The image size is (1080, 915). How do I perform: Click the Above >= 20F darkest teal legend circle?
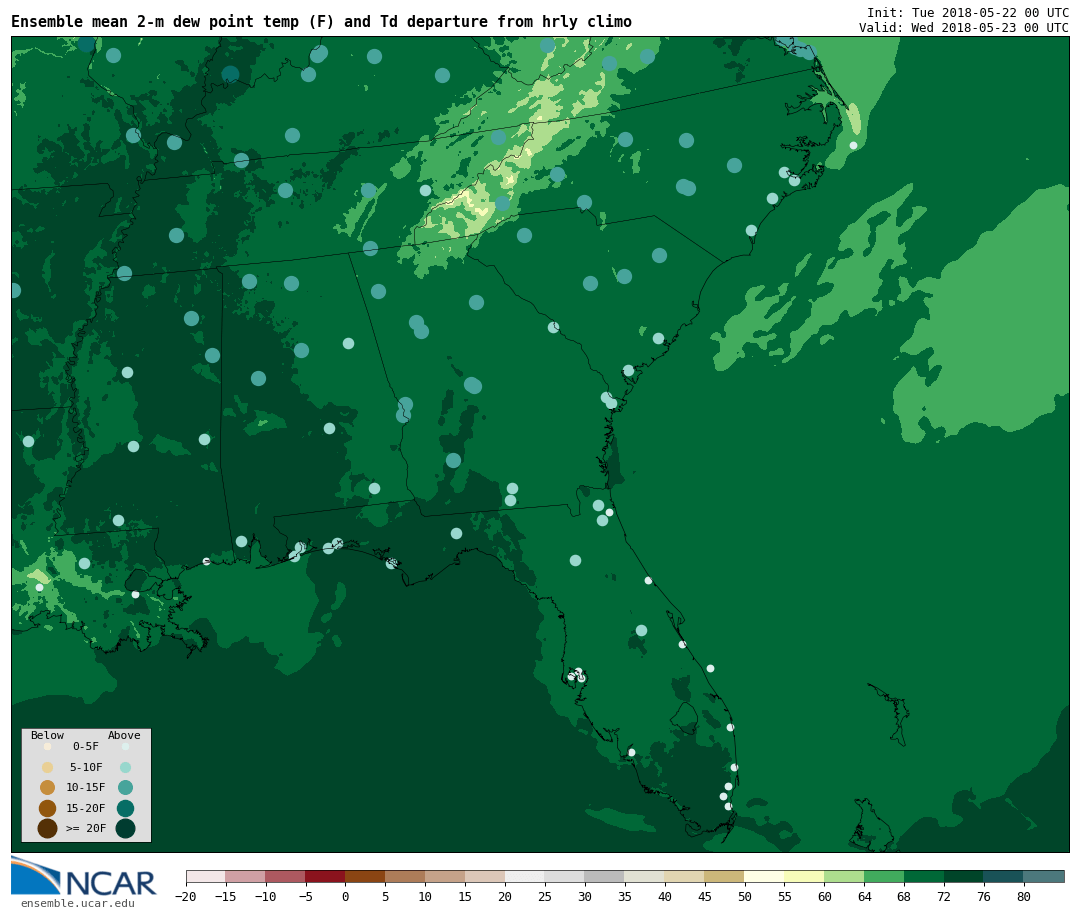[125, 828]
